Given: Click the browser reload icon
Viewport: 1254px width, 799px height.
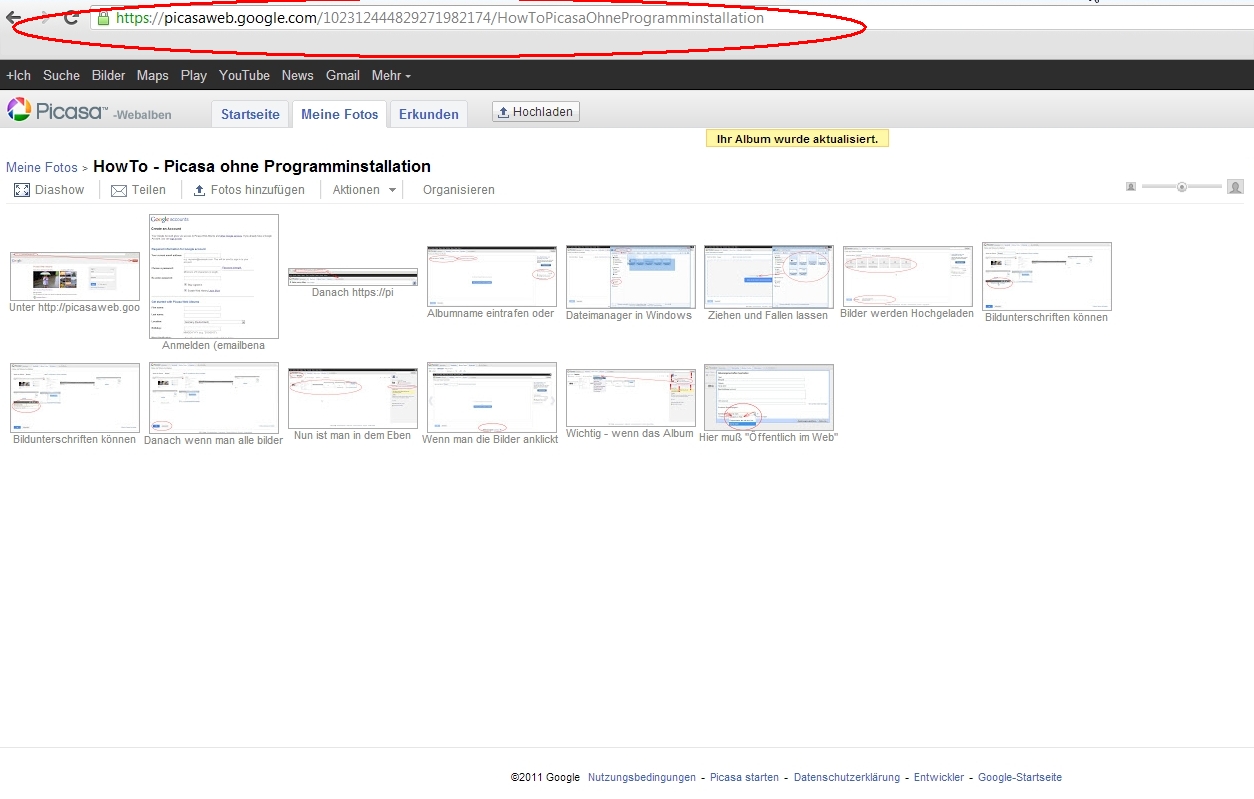Looking at the screenshot, I should coord(71,18).
